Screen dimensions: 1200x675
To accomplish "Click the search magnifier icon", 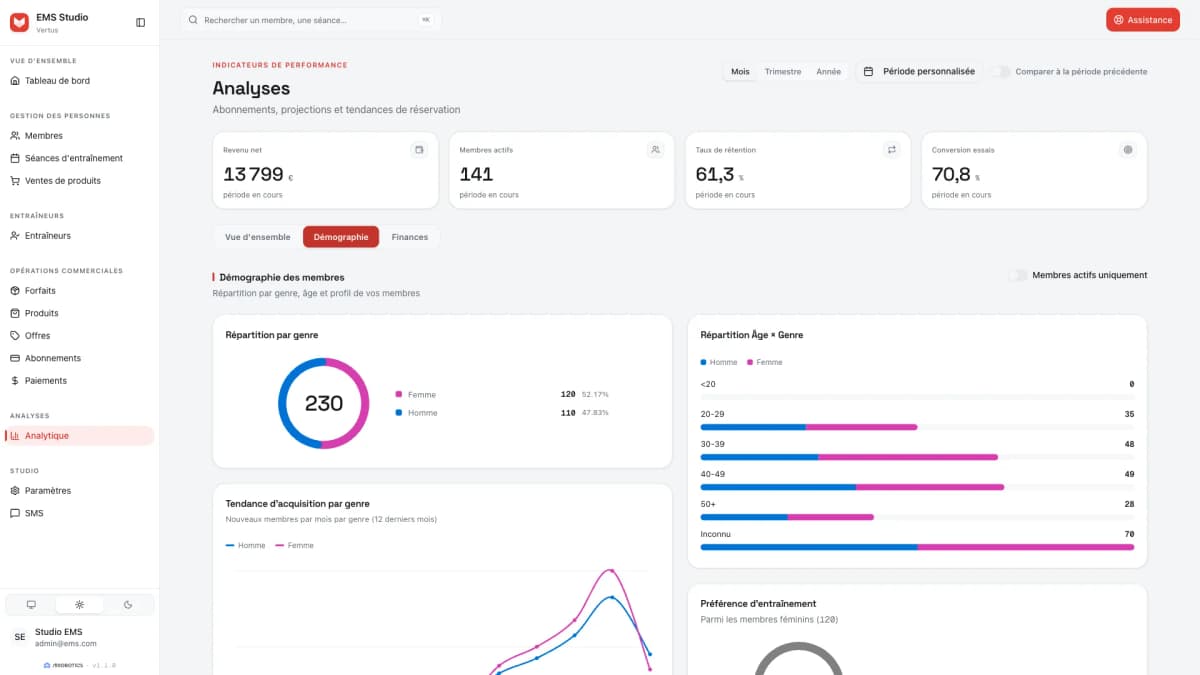I will (x=194, y=20).
